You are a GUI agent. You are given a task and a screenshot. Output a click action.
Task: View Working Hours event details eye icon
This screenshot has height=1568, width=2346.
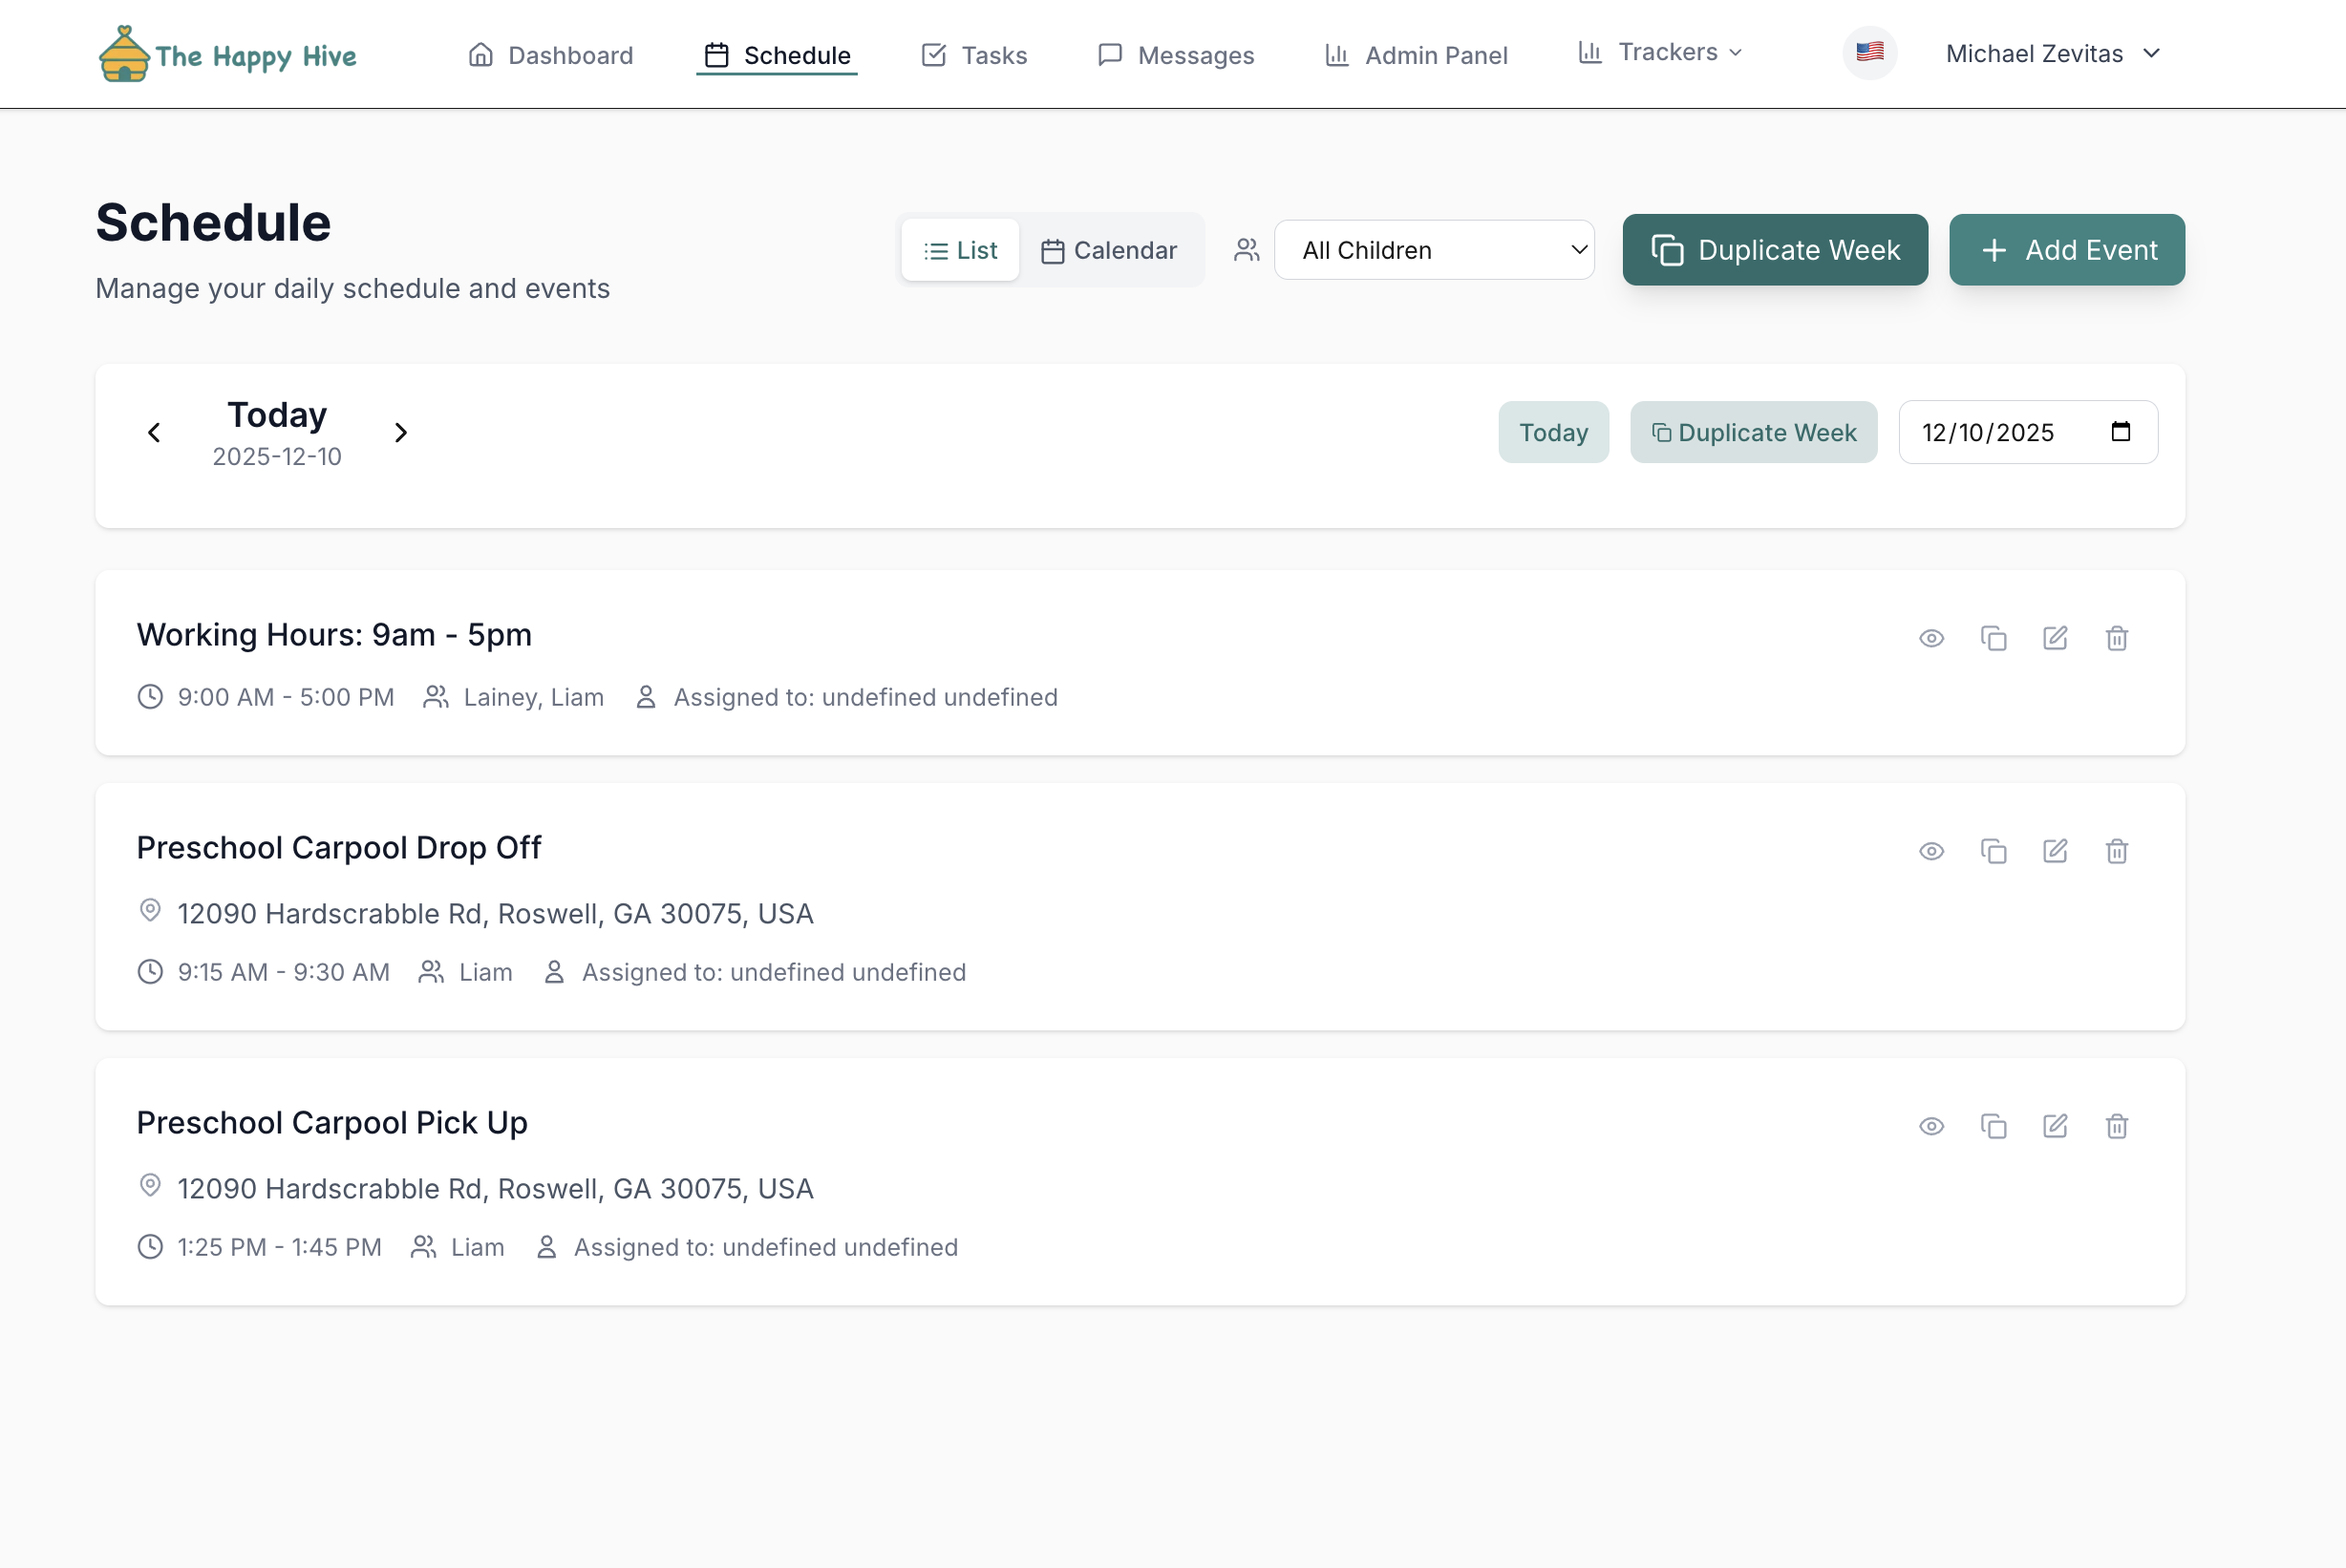point(1931,638)
